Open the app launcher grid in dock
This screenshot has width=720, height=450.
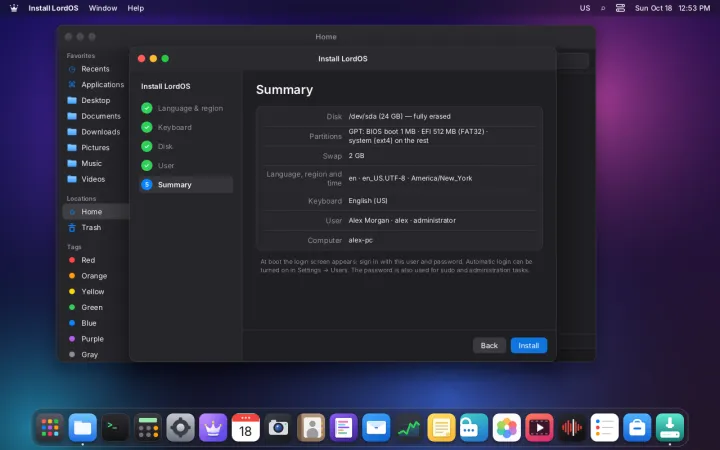pyautogui.click(x=50, y=428)
